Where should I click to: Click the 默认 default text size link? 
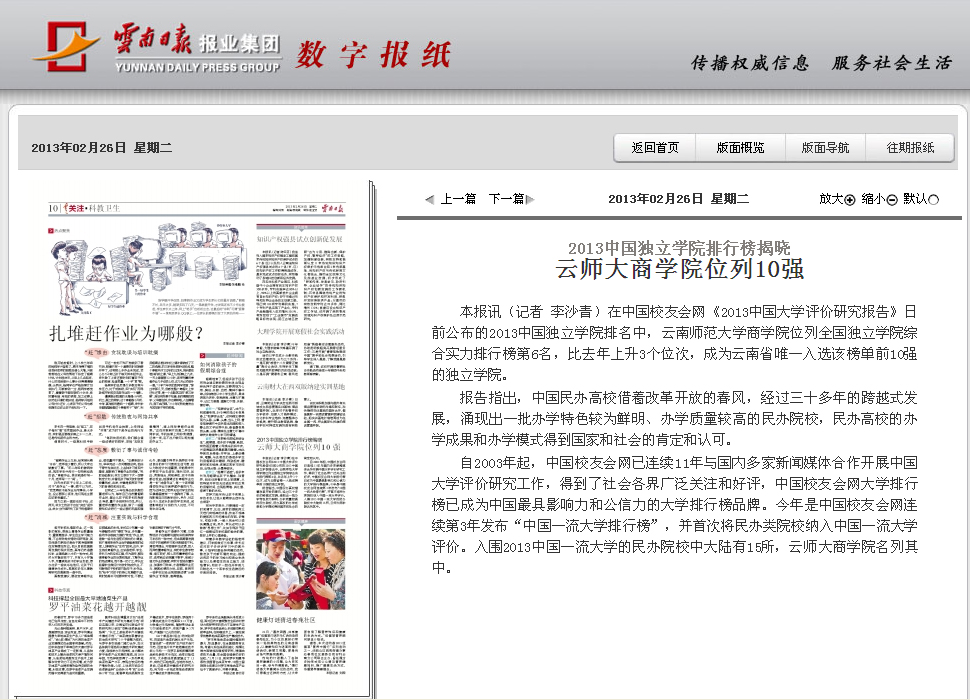(x=916, y=199)
